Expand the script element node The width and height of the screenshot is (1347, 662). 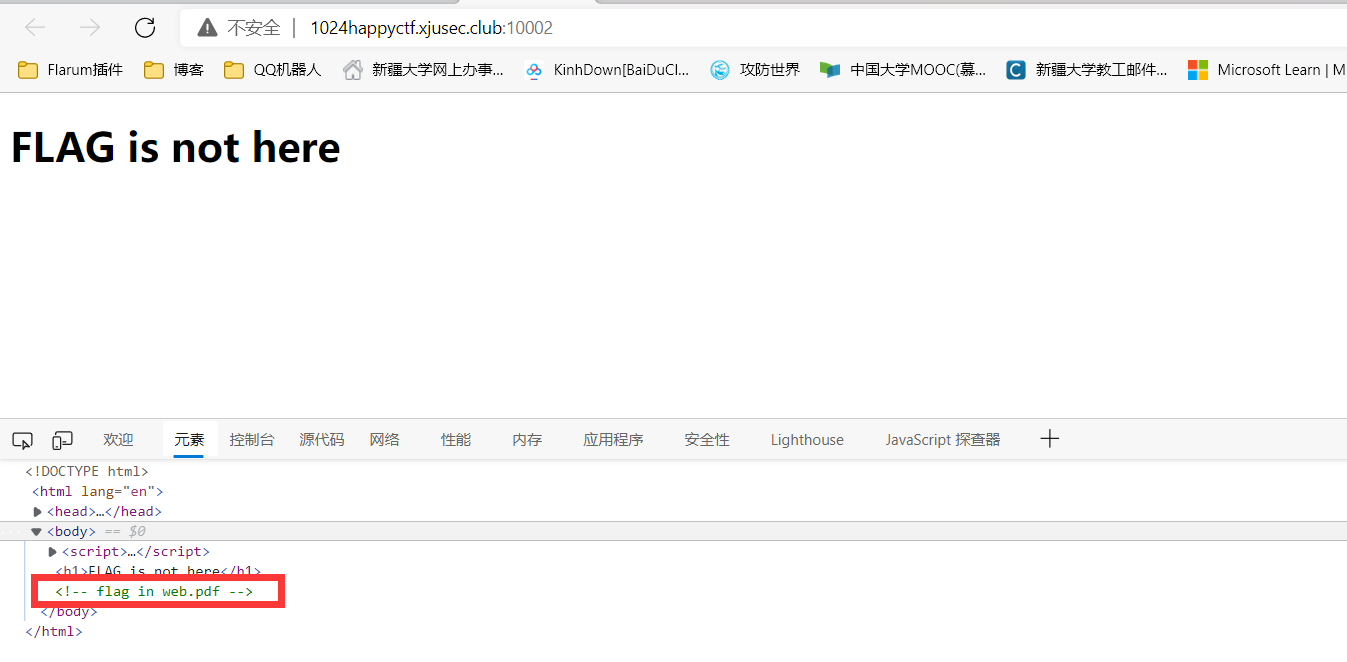click(x=53, y=552)
